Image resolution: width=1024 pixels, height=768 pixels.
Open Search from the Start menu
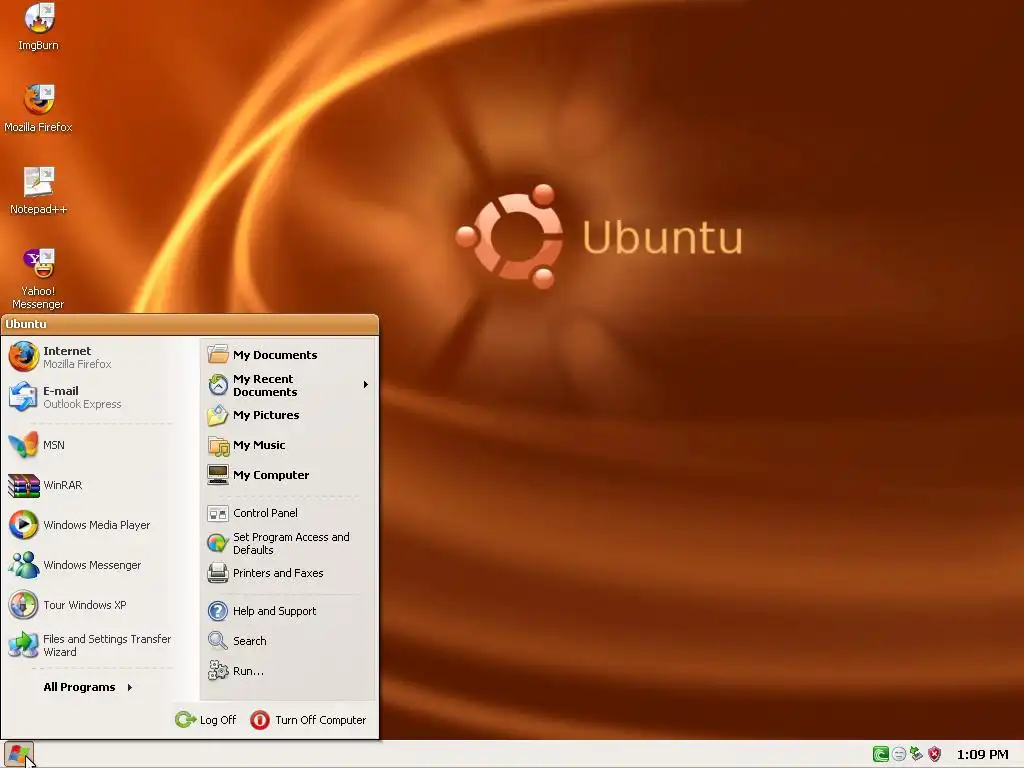point(289,641)
